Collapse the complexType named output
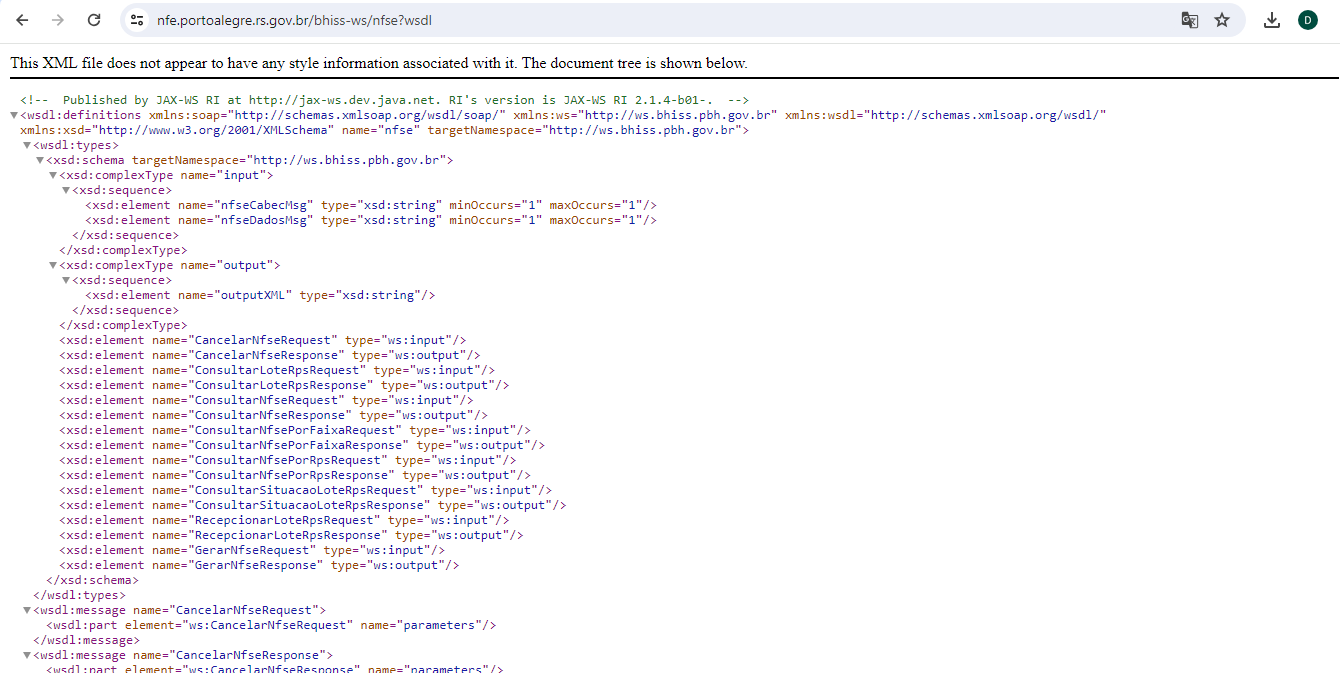Screen dimensions: 1340x673 pyautogui.click(x=53, y=265)
